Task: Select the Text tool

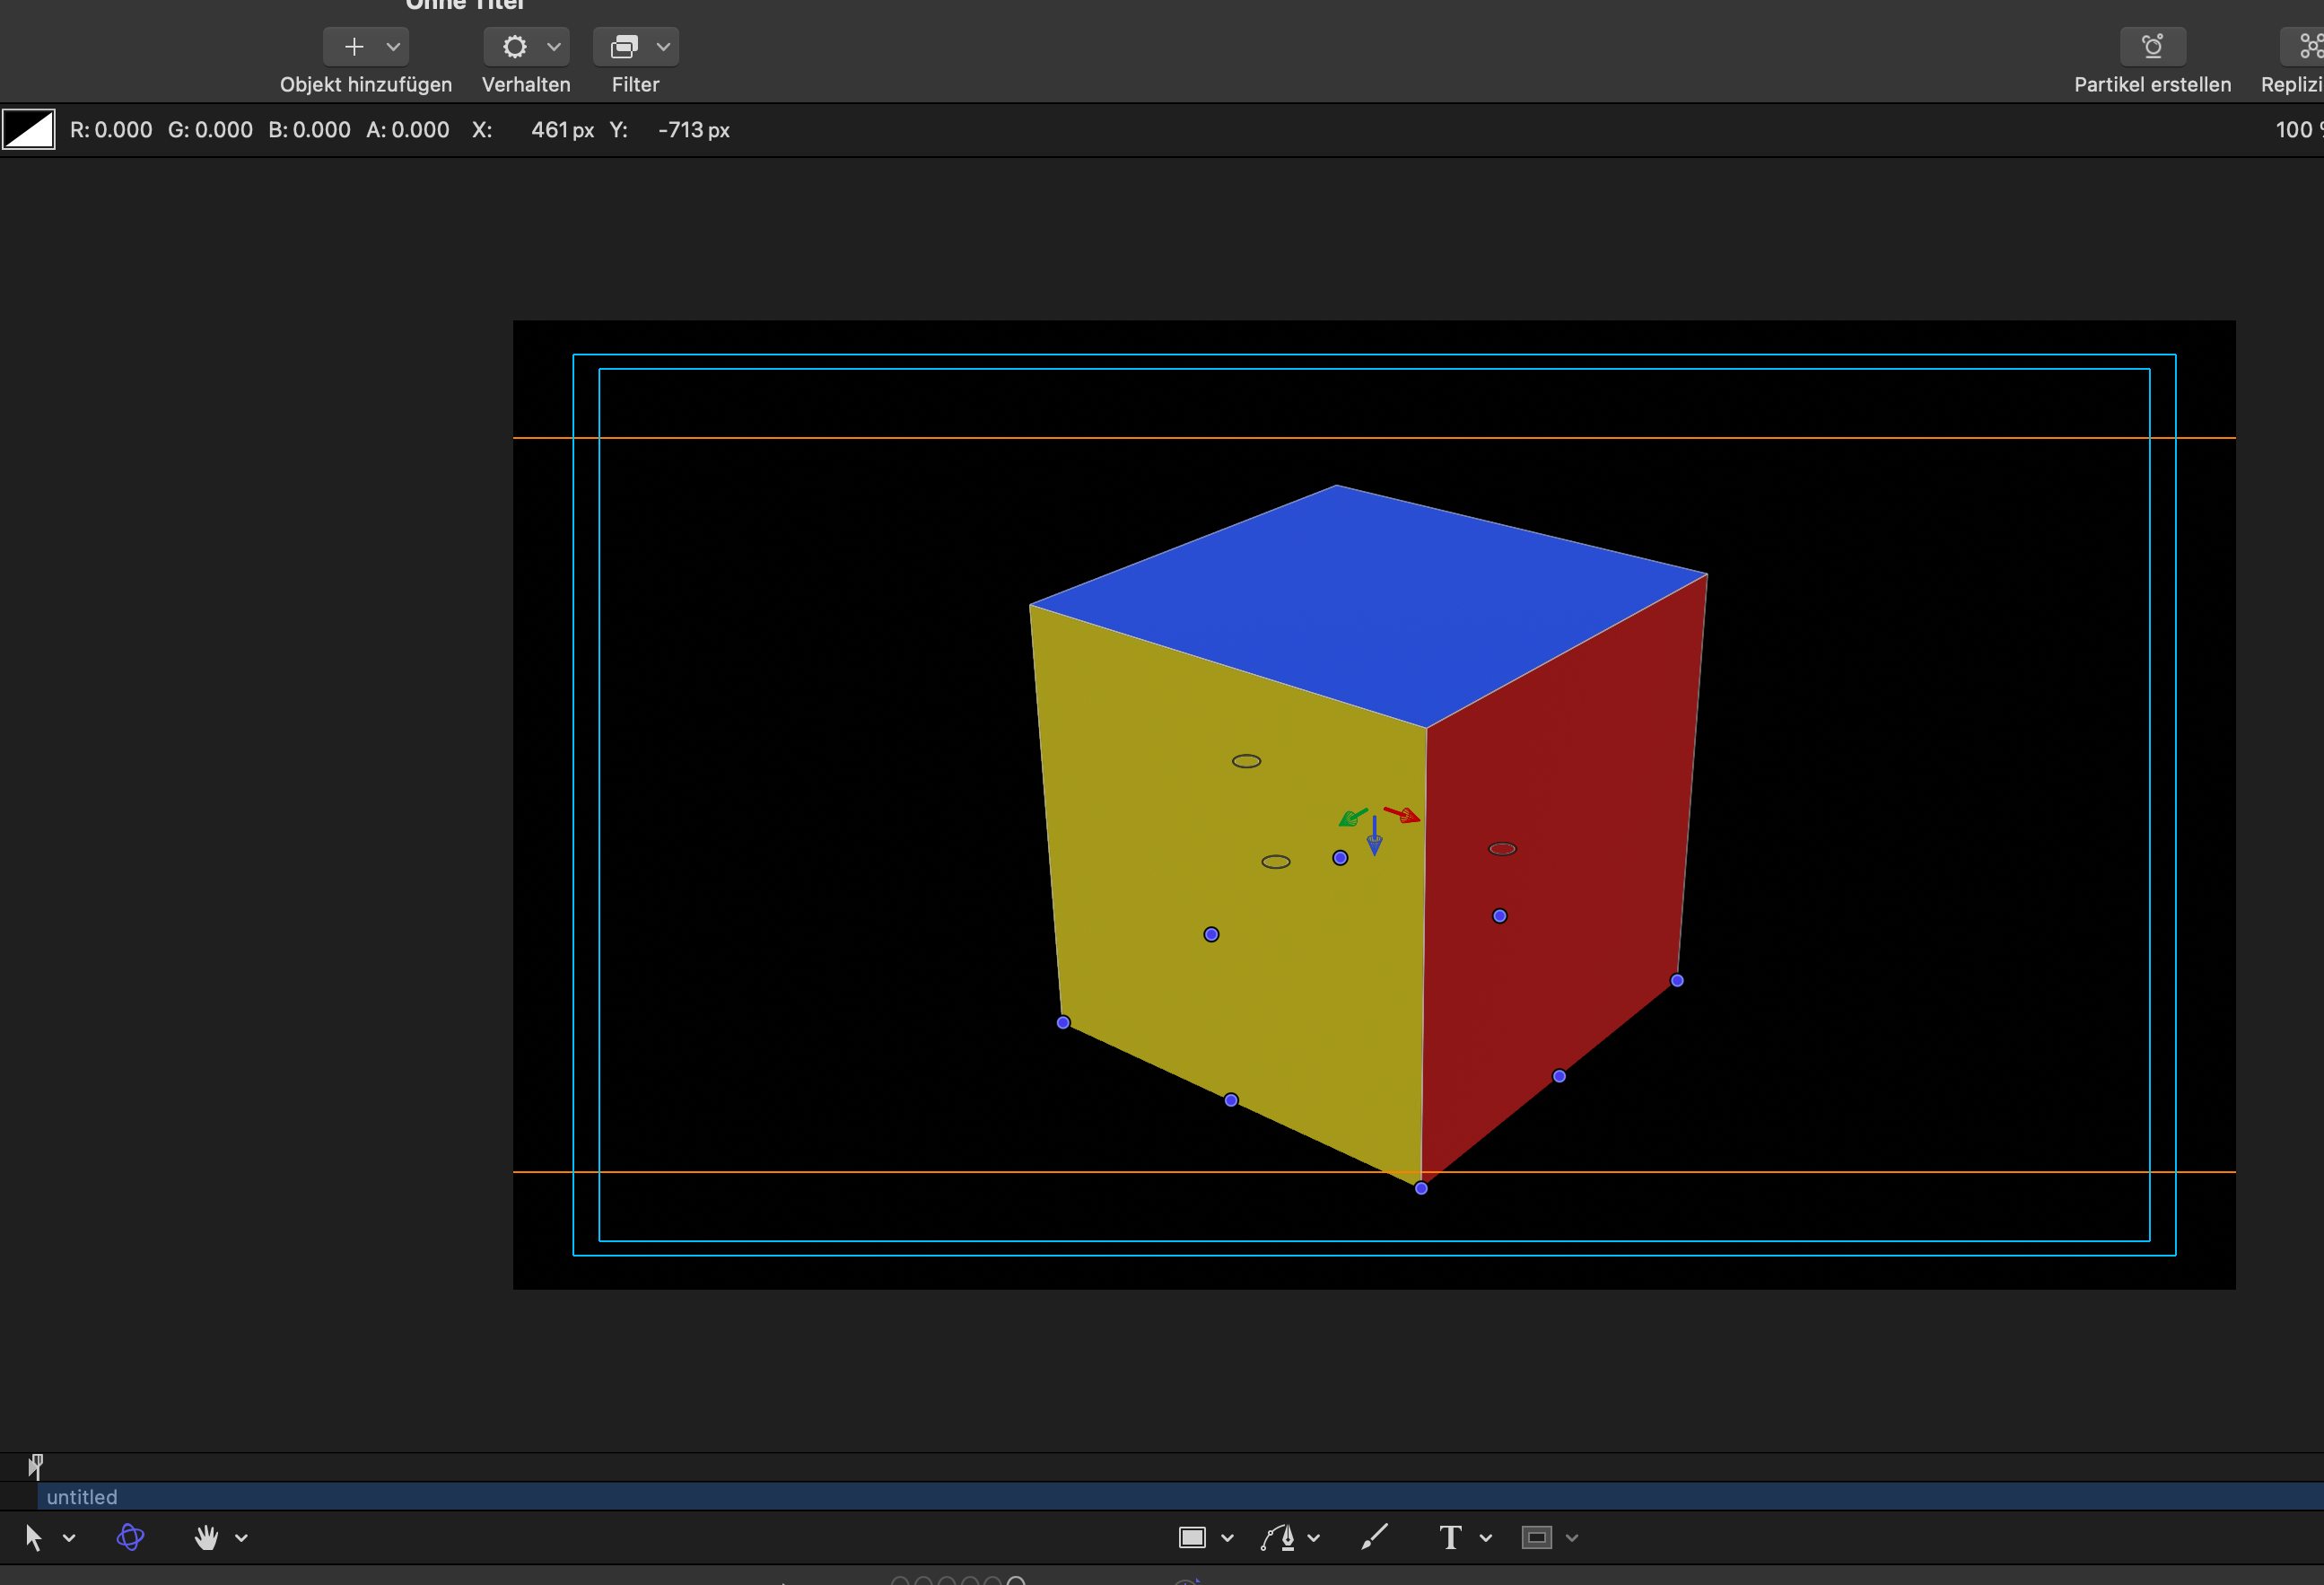Action: 1450,1538
